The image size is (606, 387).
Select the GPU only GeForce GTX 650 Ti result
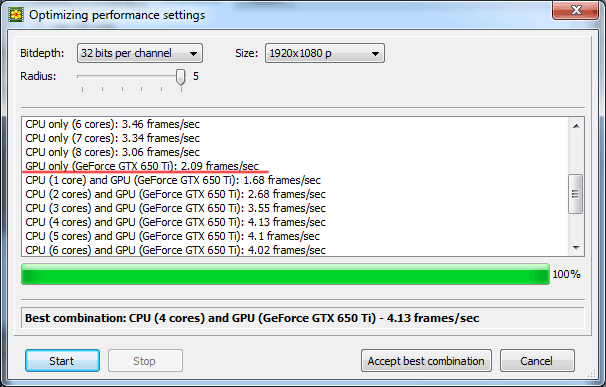(142, 166)
